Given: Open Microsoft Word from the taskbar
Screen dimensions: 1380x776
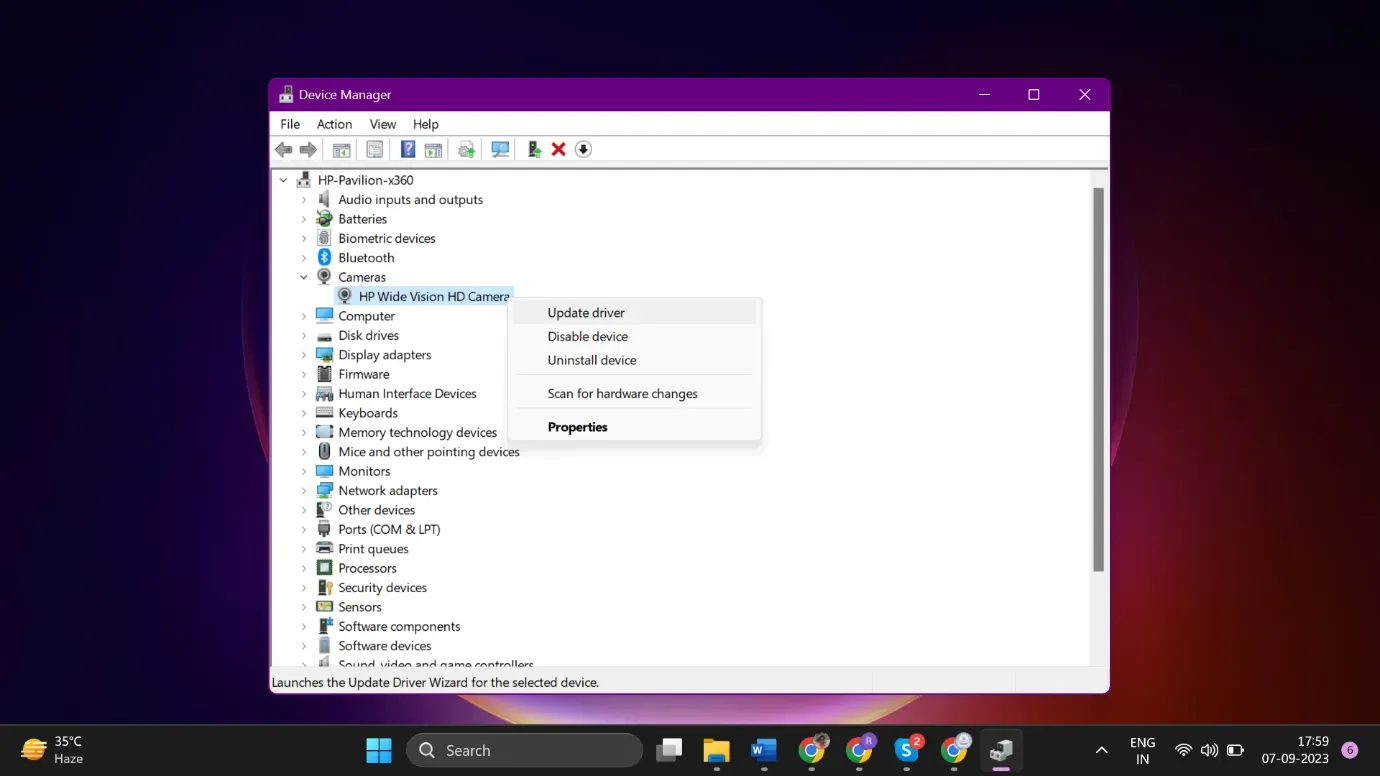Looking at the screenshot, I should coord(764,750).
